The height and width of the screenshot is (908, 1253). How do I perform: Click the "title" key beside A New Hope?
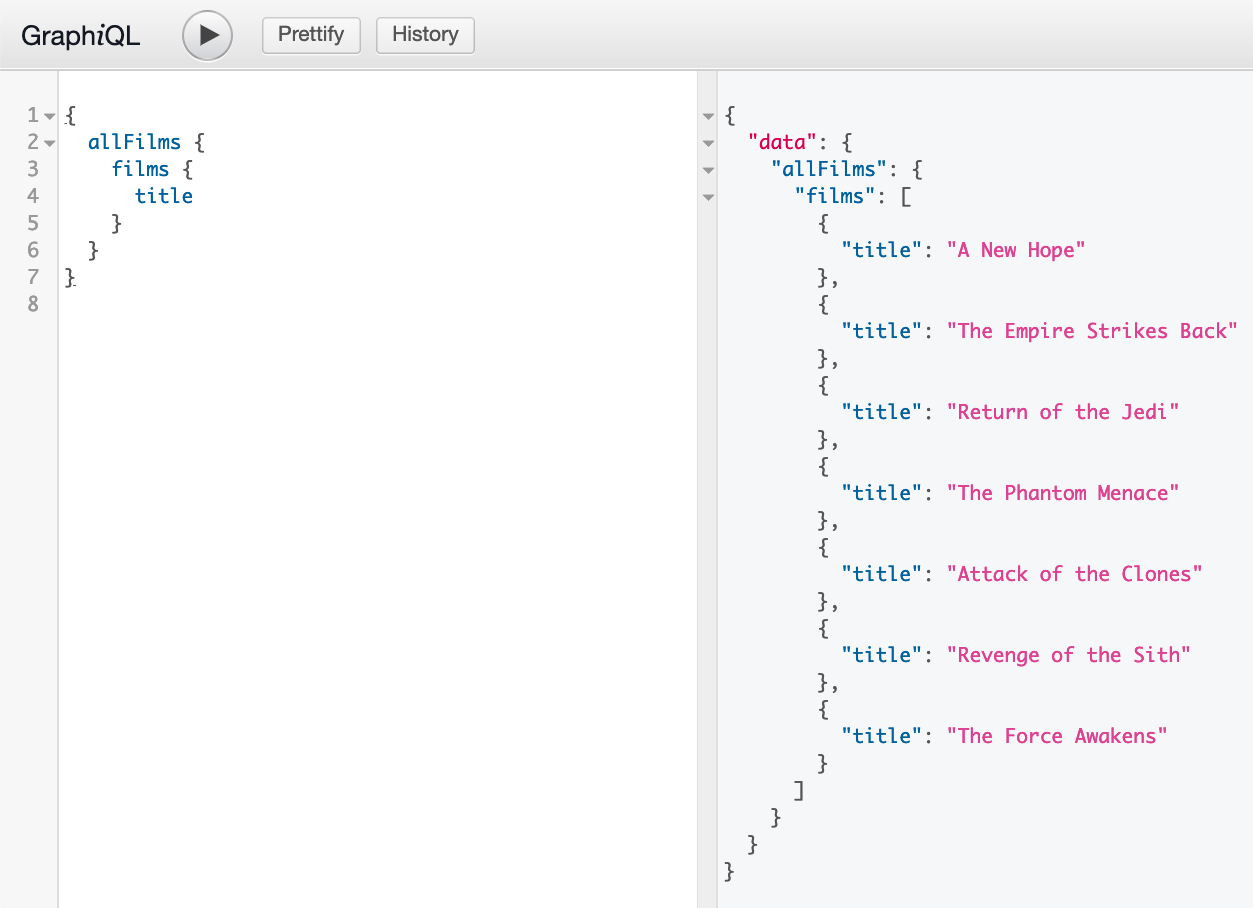tap(882, 250)
